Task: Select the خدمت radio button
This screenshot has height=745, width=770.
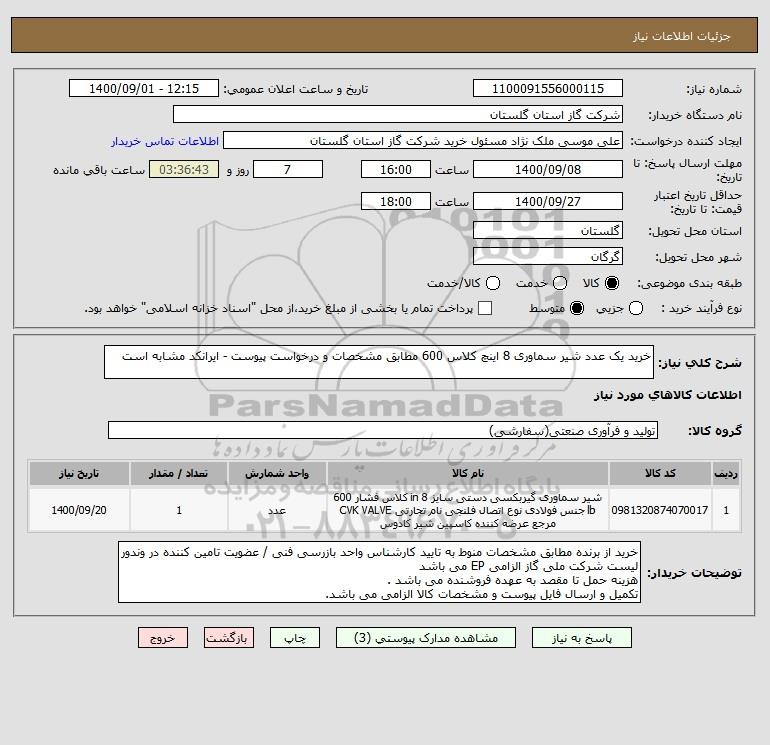Action: pyautogui.click(x=560, y=283)
